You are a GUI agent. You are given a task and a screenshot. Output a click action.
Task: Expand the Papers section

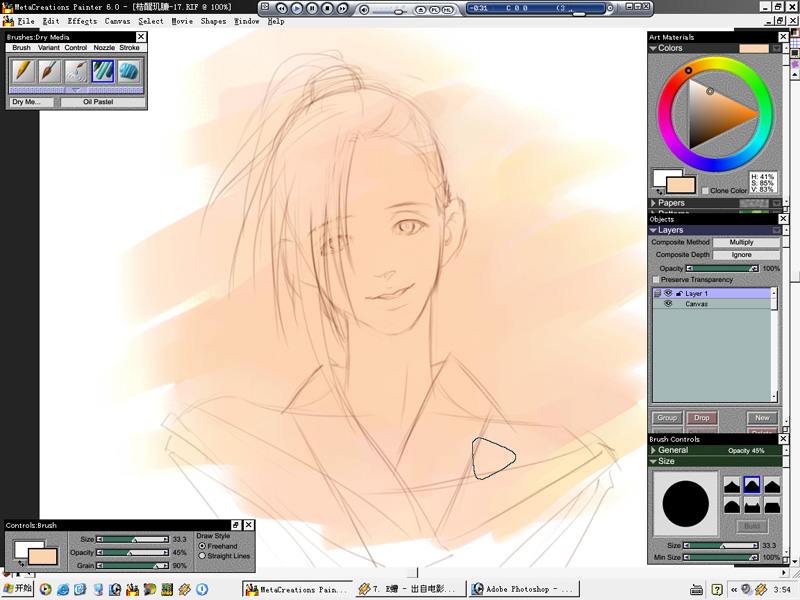[x=653, y=203]
